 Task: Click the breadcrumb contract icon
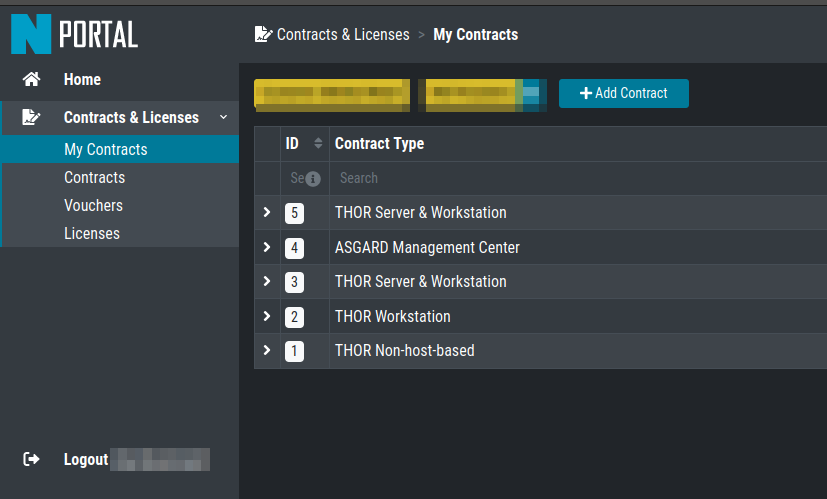click(x=263, y=34)
